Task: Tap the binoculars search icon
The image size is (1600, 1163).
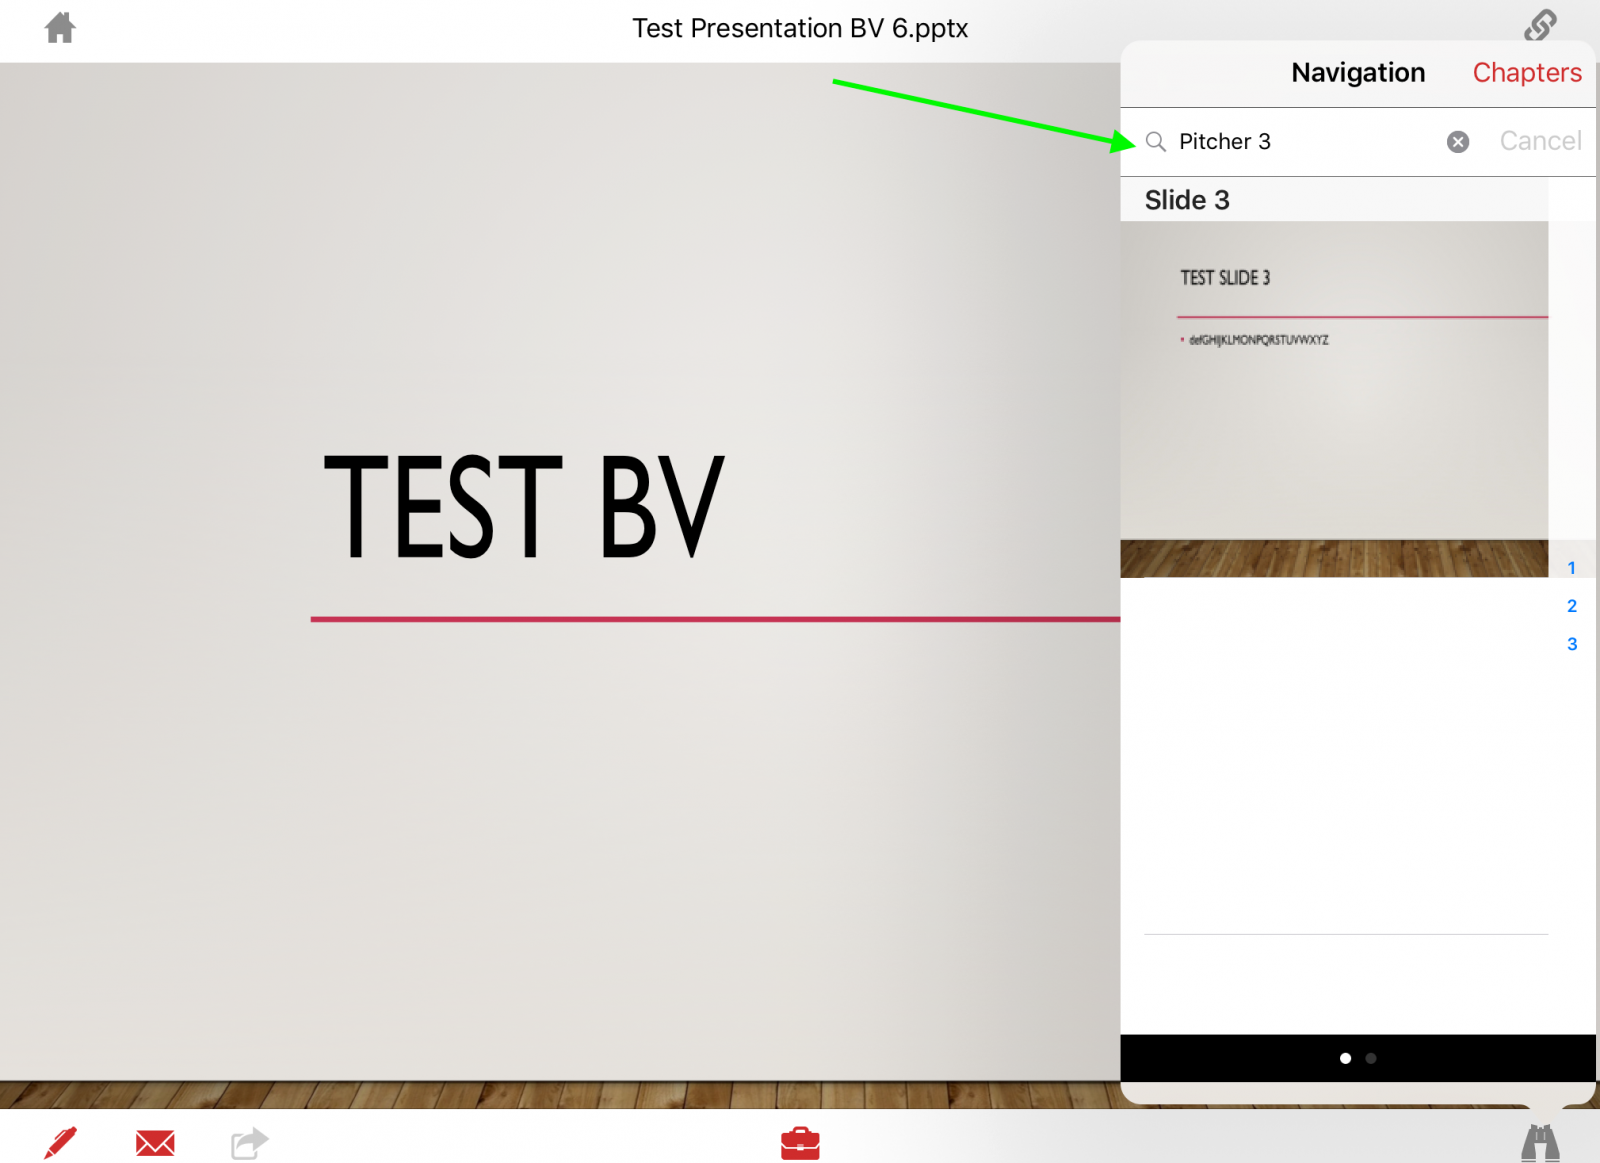Action: coord(1540,1142)
